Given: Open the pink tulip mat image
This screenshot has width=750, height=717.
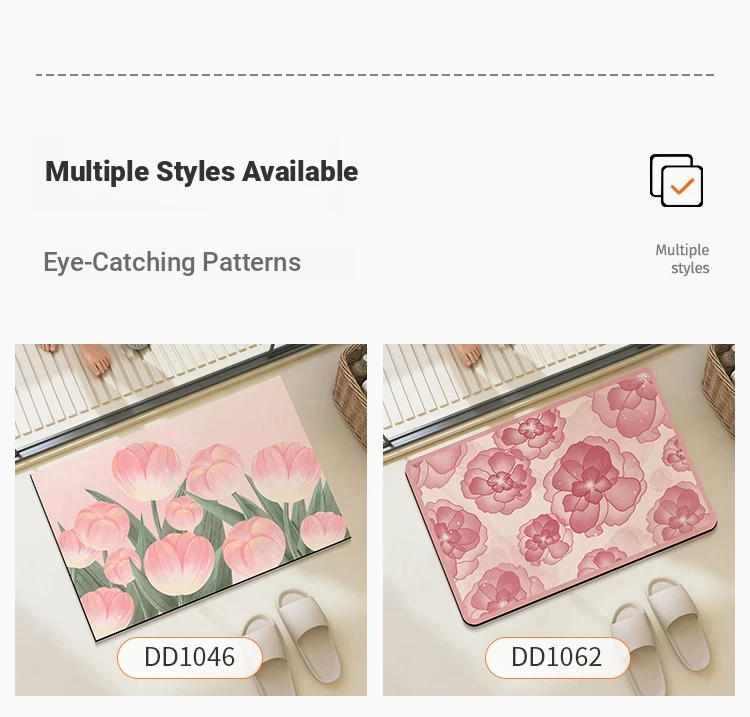Looking at the screenshot, I should click(x=191, y=519).
